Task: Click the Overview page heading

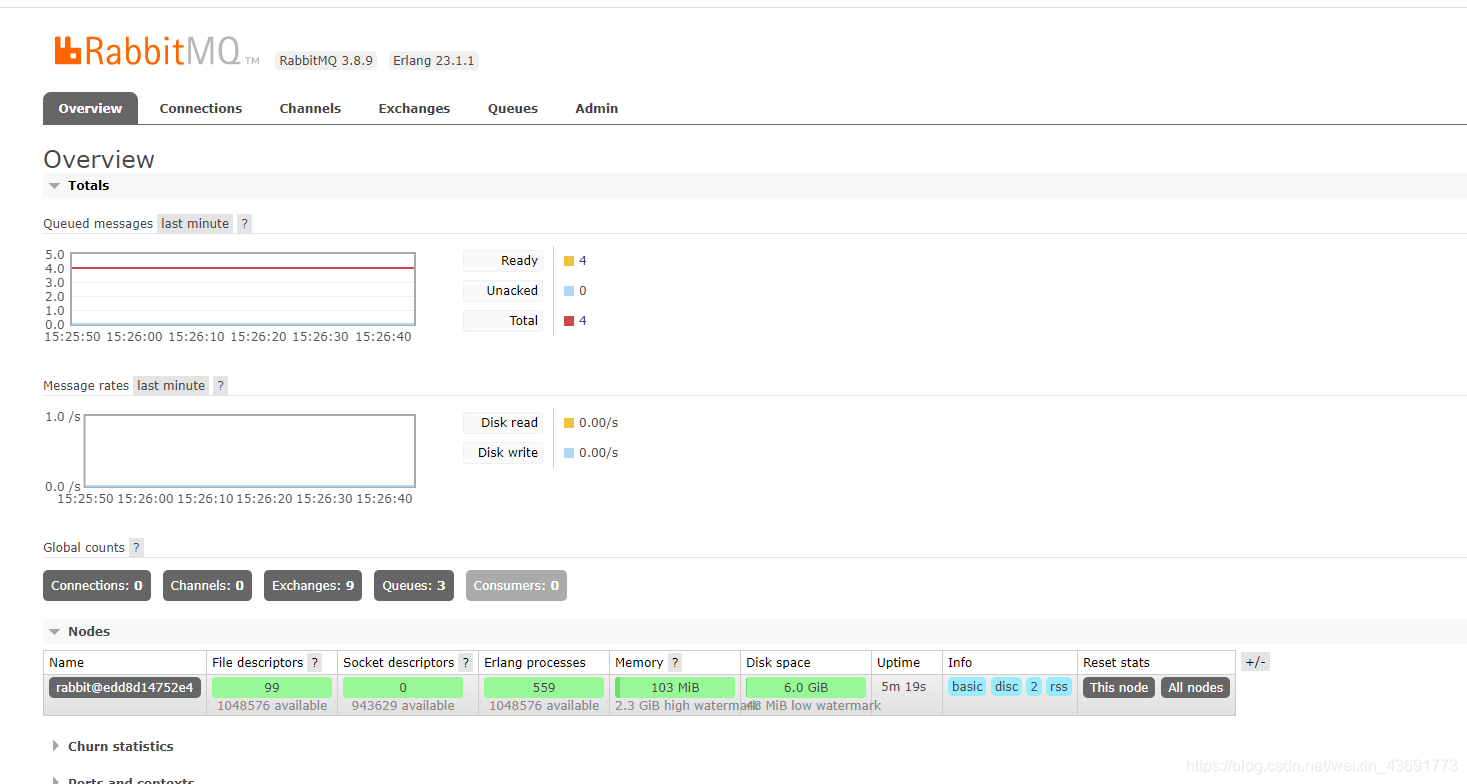Action: point(99,159)
